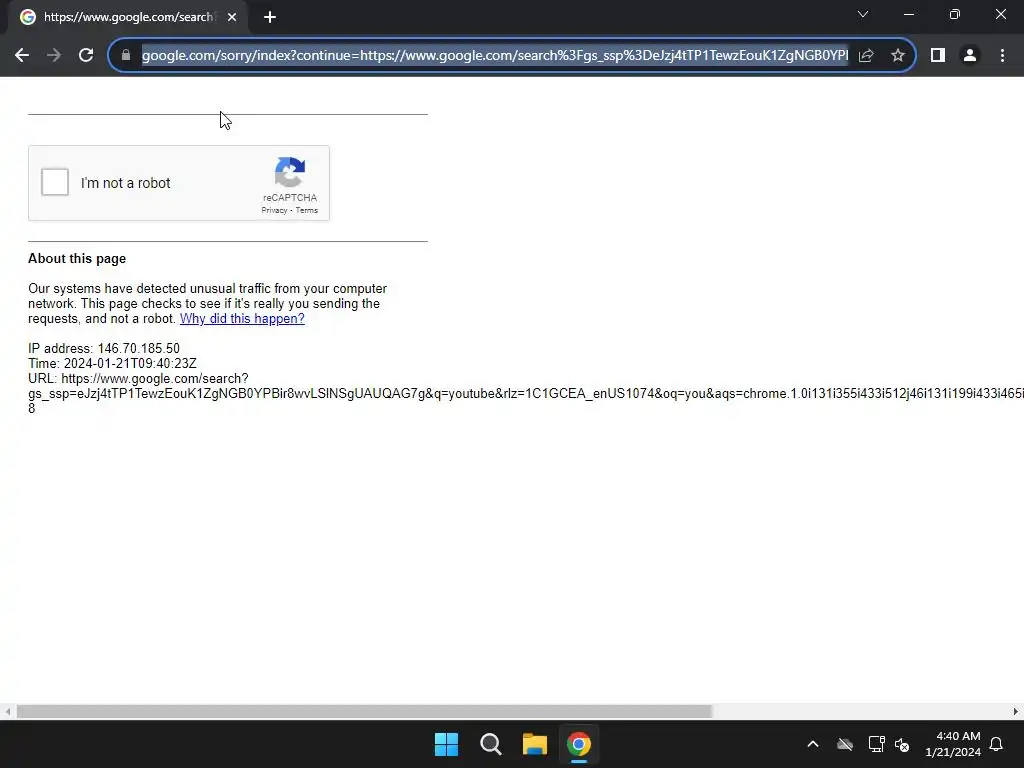Open Chrome's three-dot menu
The width and height of the screenshot is (1024, 768).
[x=1002, y=56]
